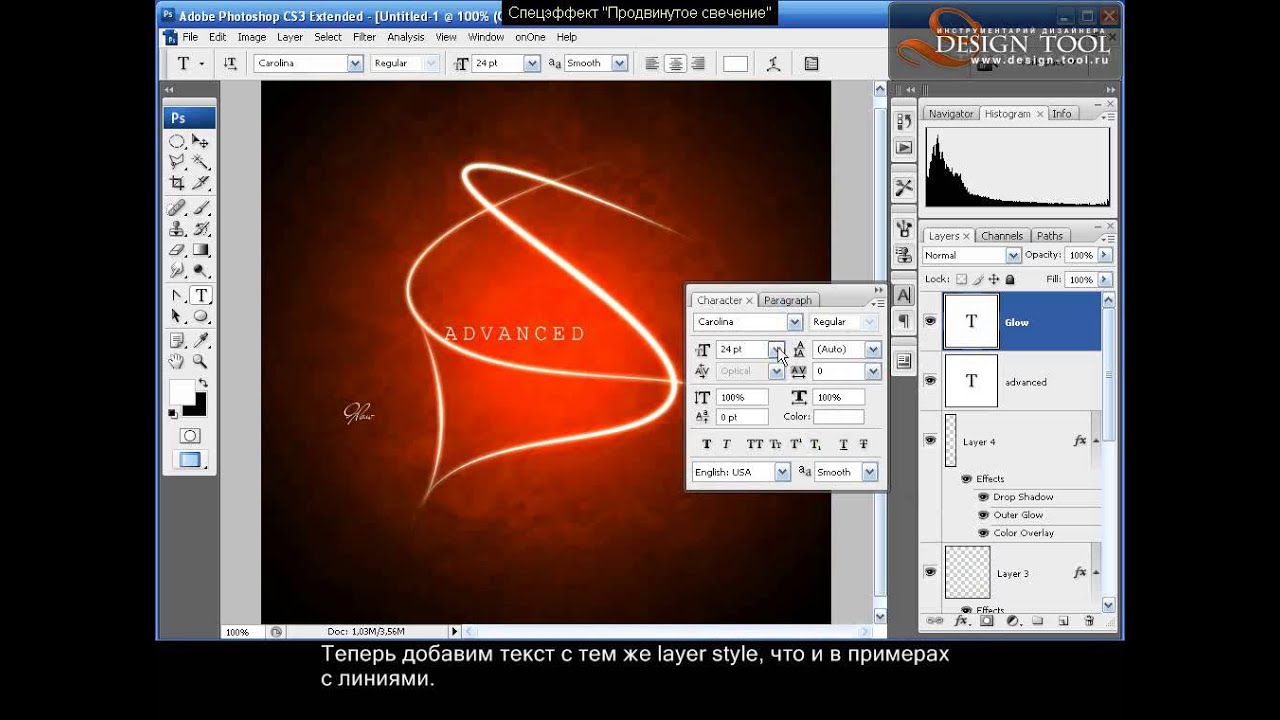This screenshot has width=1280, height=720.
Task: Select the Path Selection arrow tool
Action: tap(177, 316)
